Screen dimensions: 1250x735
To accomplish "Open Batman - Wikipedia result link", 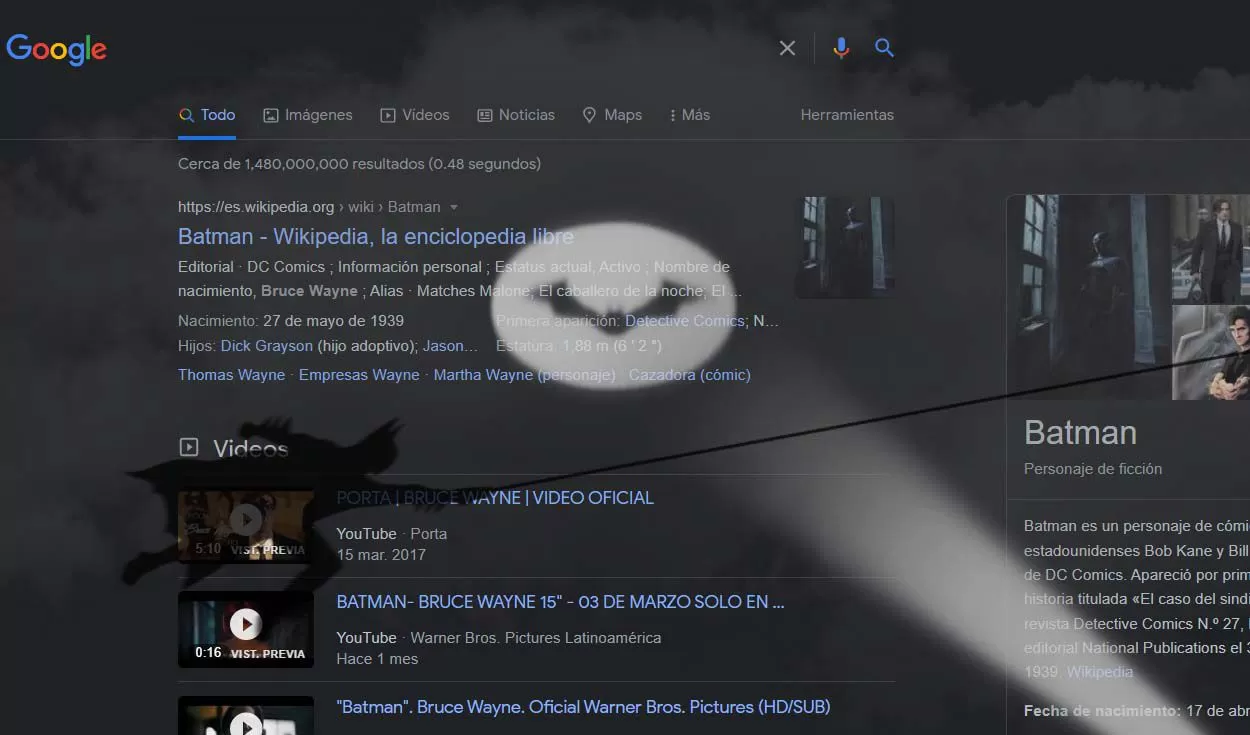I will point(375,237).
